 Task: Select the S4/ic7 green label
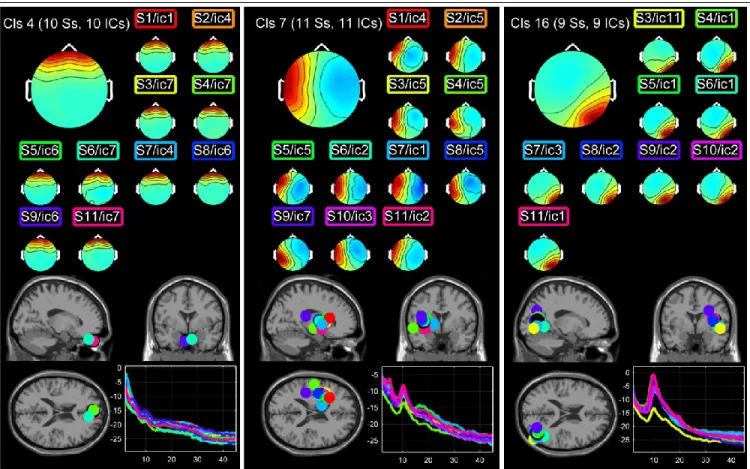pos(213,85)
